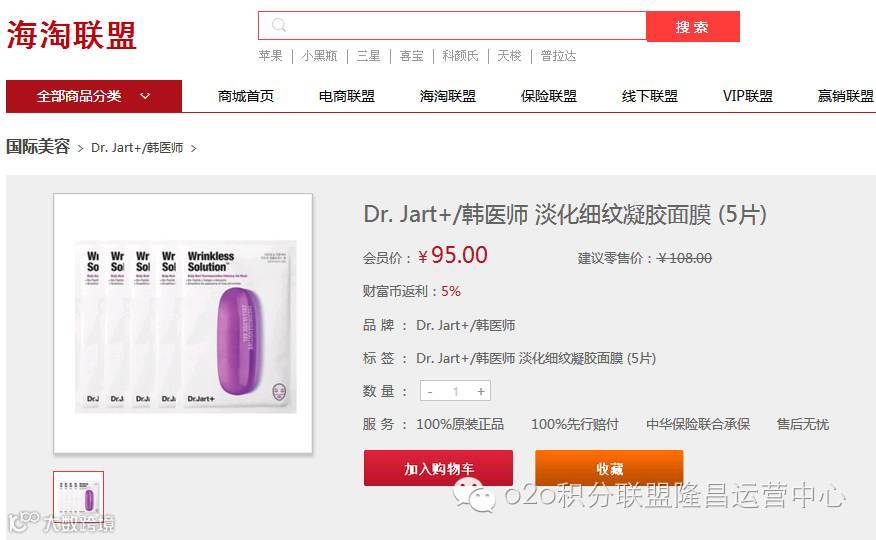
Task: Decrease quantity with the minus button
Action: (430, 391)
